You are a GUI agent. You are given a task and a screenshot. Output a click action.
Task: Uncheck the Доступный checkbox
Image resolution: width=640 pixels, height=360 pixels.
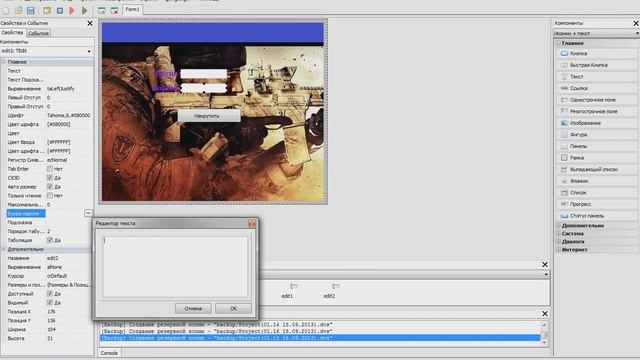coord(50,293)
